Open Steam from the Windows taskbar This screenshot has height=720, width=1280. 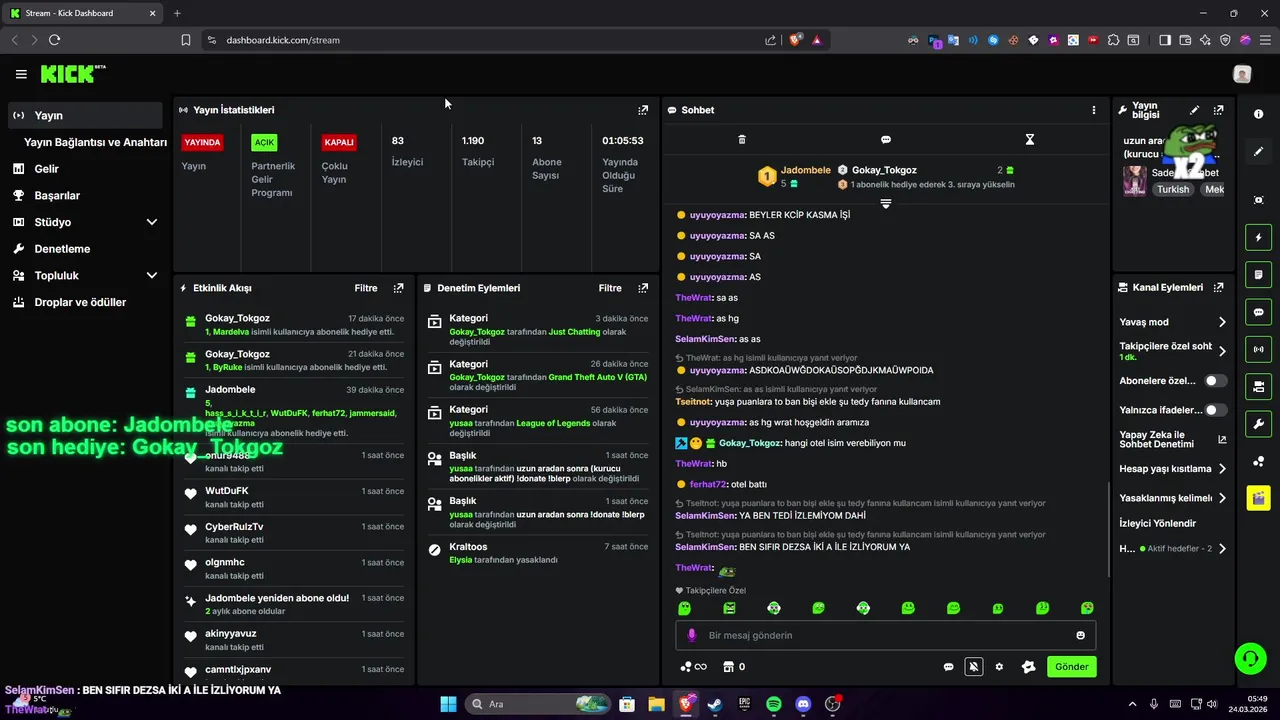[x=715, y=704]
